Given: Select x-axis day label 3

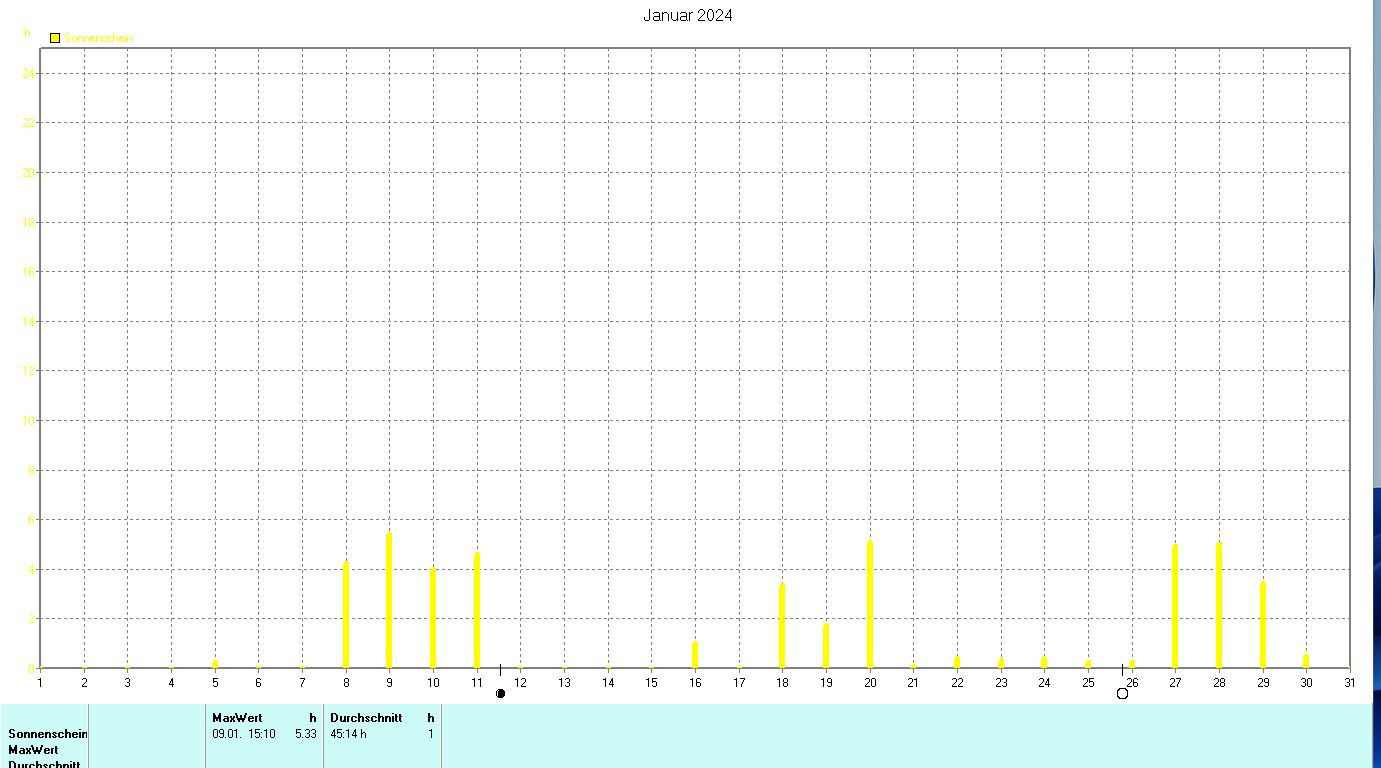Looking at the screenshot, I should point(128,683).
